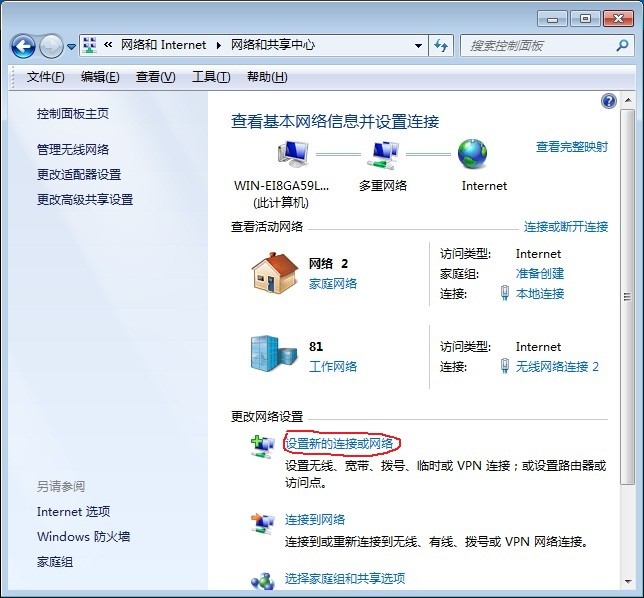Click 查看完整映射 link
The image size is (644, 598).
571,147
